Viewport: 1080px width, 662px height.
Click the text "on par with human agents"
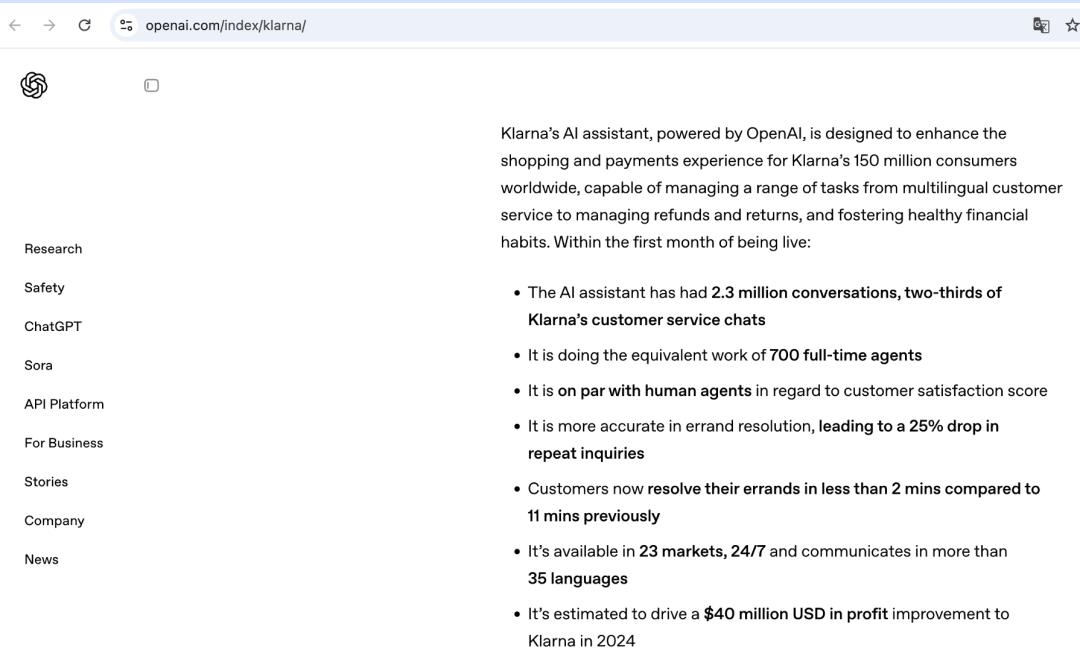pos(654,391)
